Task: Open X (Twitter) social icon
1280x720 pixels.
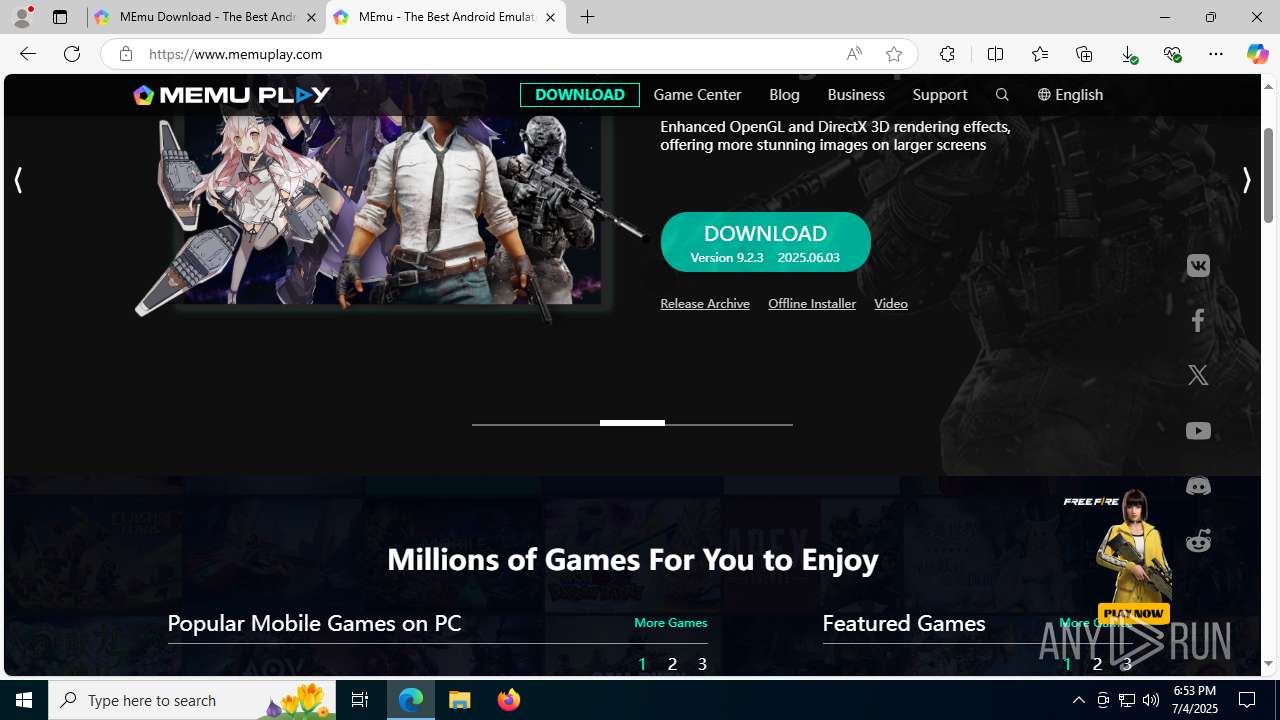Action: coord(1198,376)
